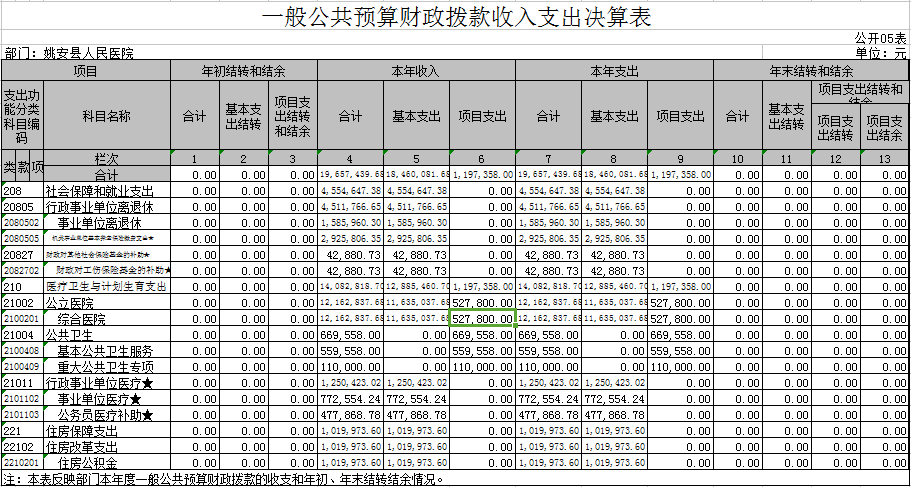
Task: Click the 栏次 row label cell
Action: [x=107, y=159]
